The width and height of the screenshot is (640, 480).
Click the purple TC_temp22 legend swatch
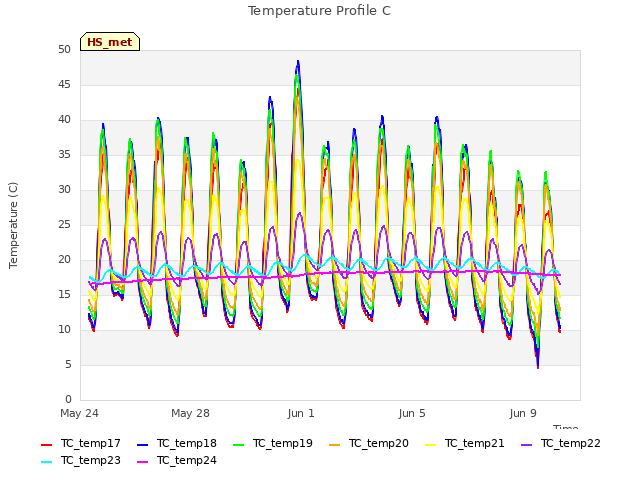coord(527,444)
